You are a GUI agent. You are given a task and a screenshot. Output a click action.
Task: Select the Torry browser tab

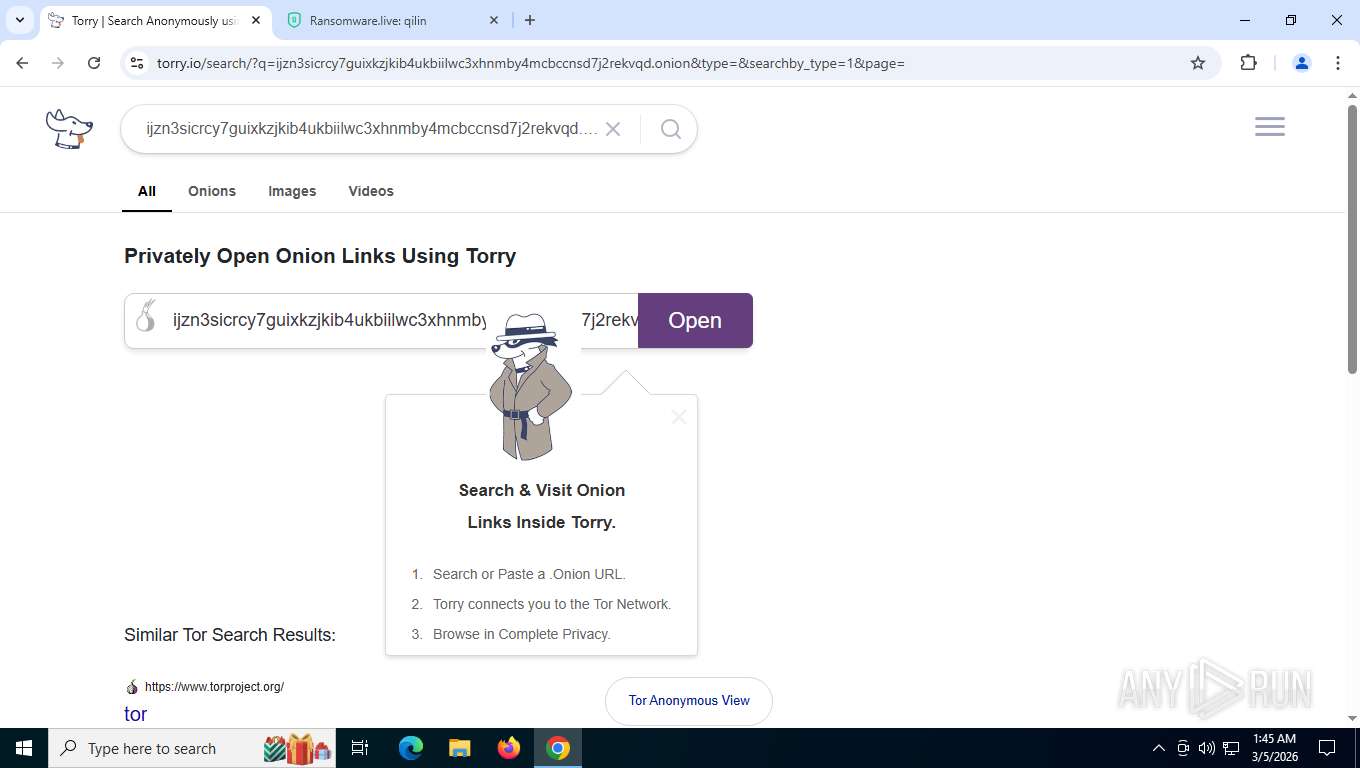(155, 20)
